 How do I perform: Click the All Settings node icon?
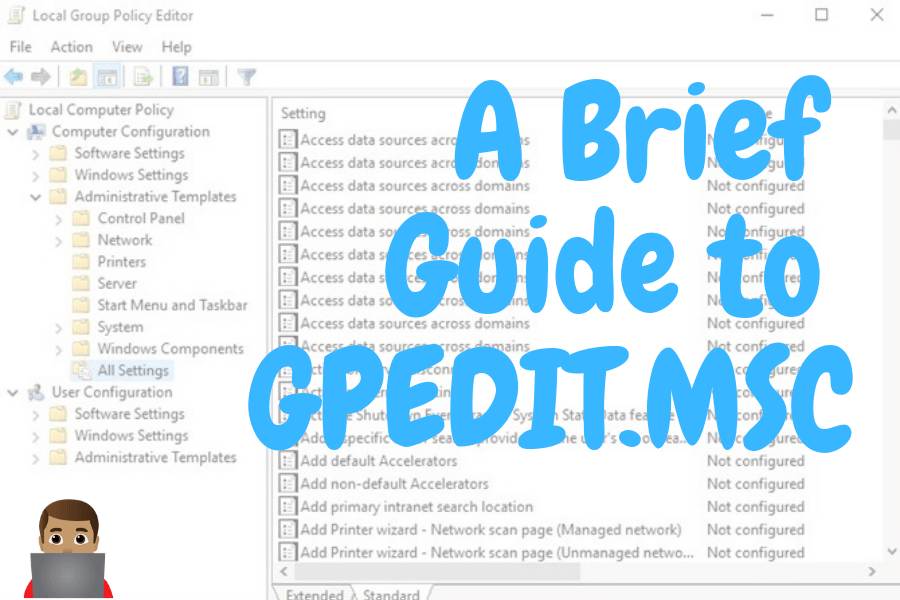pyautogui.click(x=82, y=370)
